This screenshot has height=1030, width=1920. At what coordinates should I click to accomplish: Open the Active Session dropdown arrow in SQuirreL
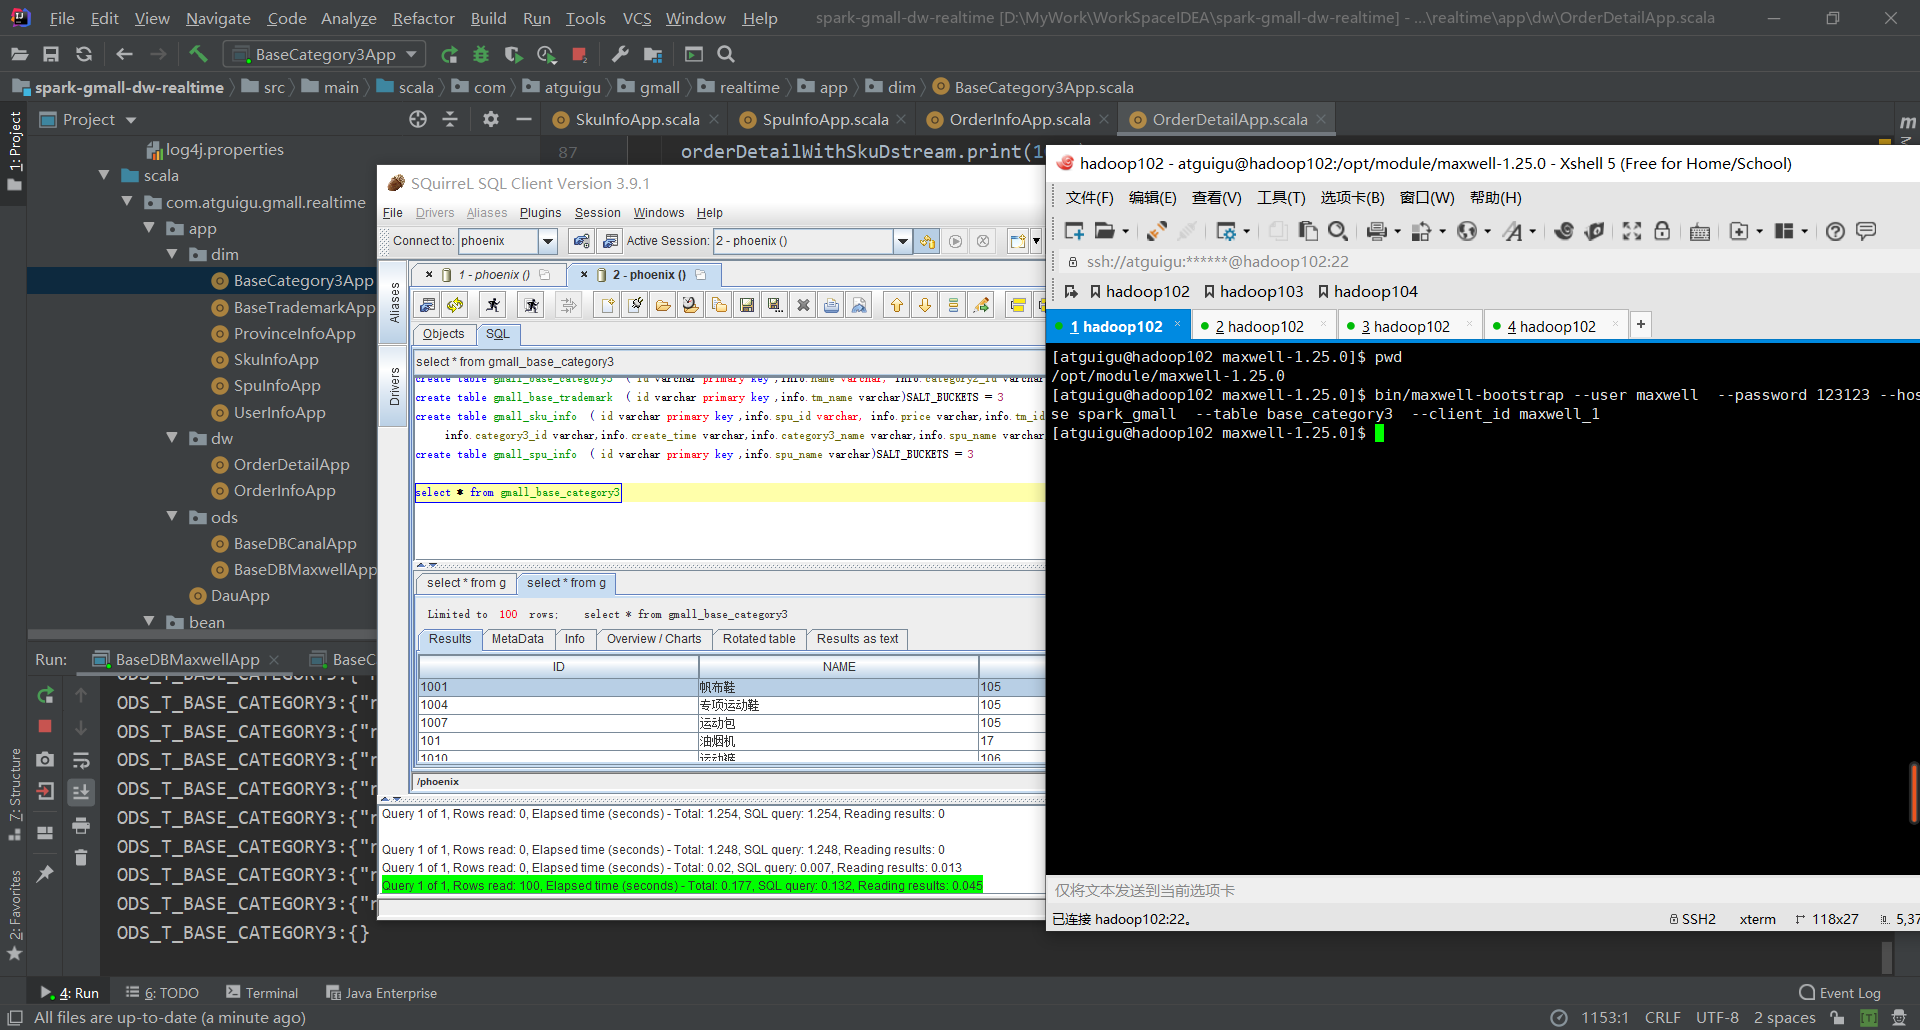point(903,241)
